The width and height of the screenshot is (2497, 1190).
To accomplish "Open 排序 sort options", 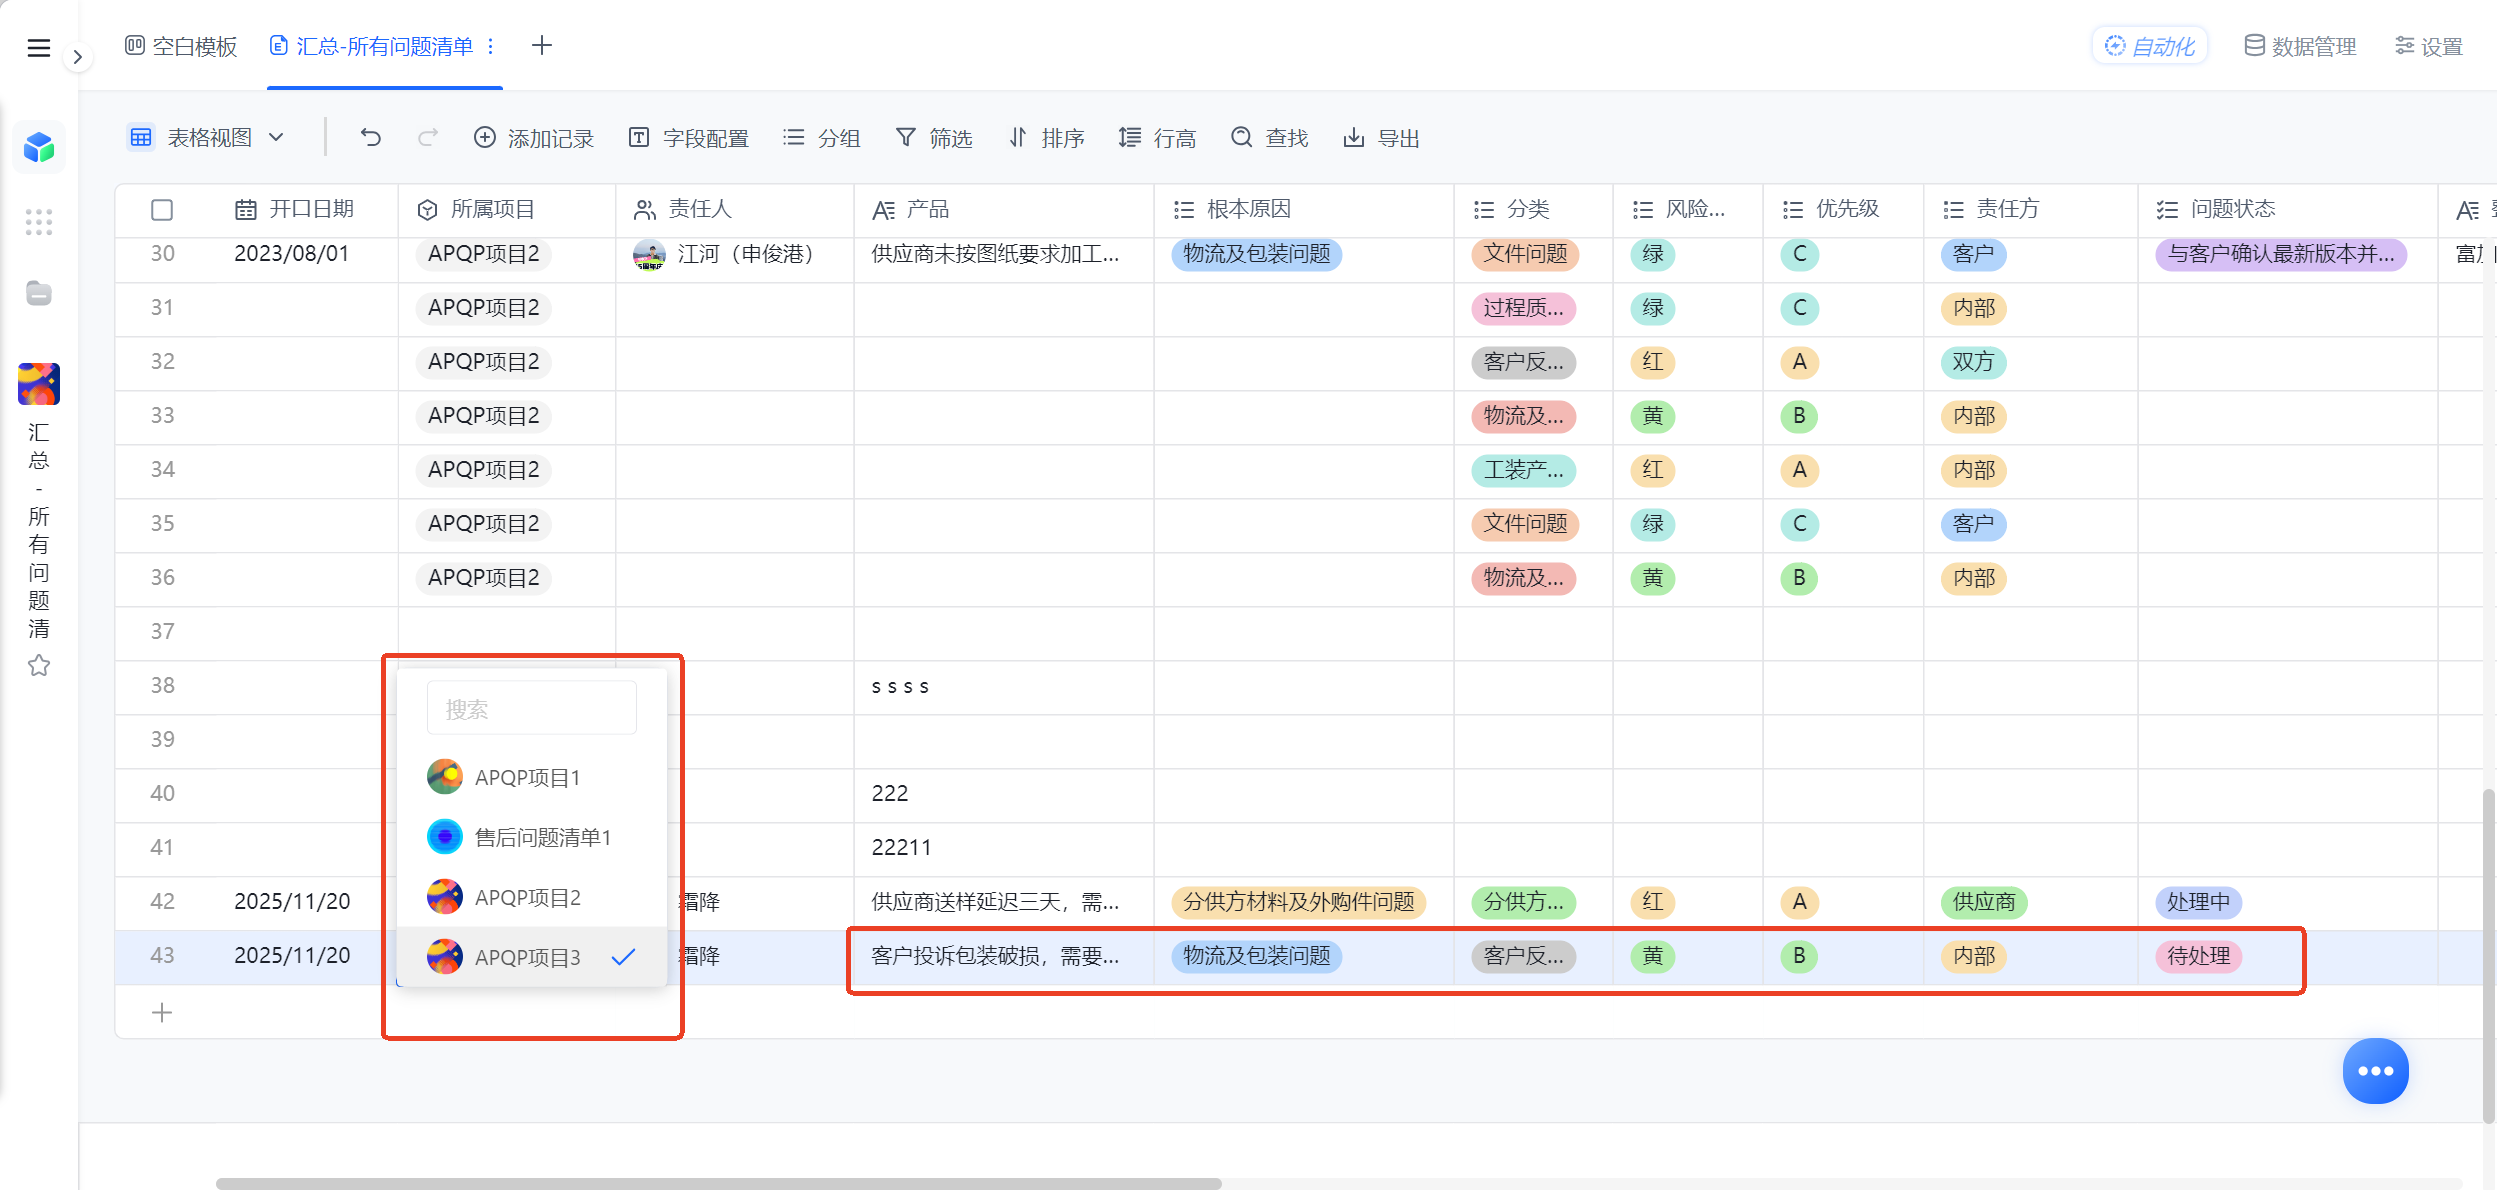I will pyautogui.click(x=1046, y=138).
